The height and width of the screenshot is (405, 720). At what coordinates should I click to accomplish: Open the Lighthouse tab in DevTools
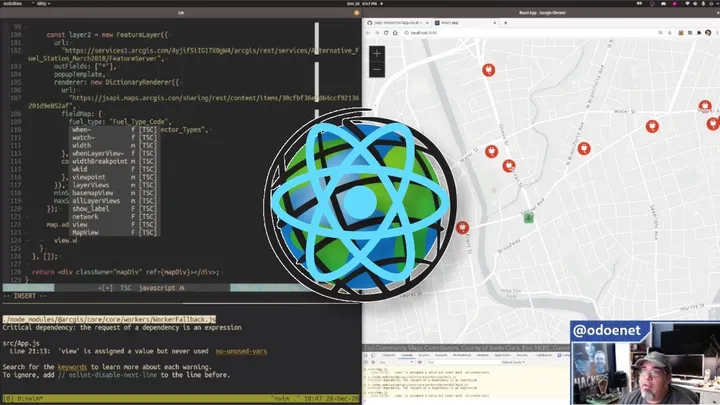[x=544, y=355]
